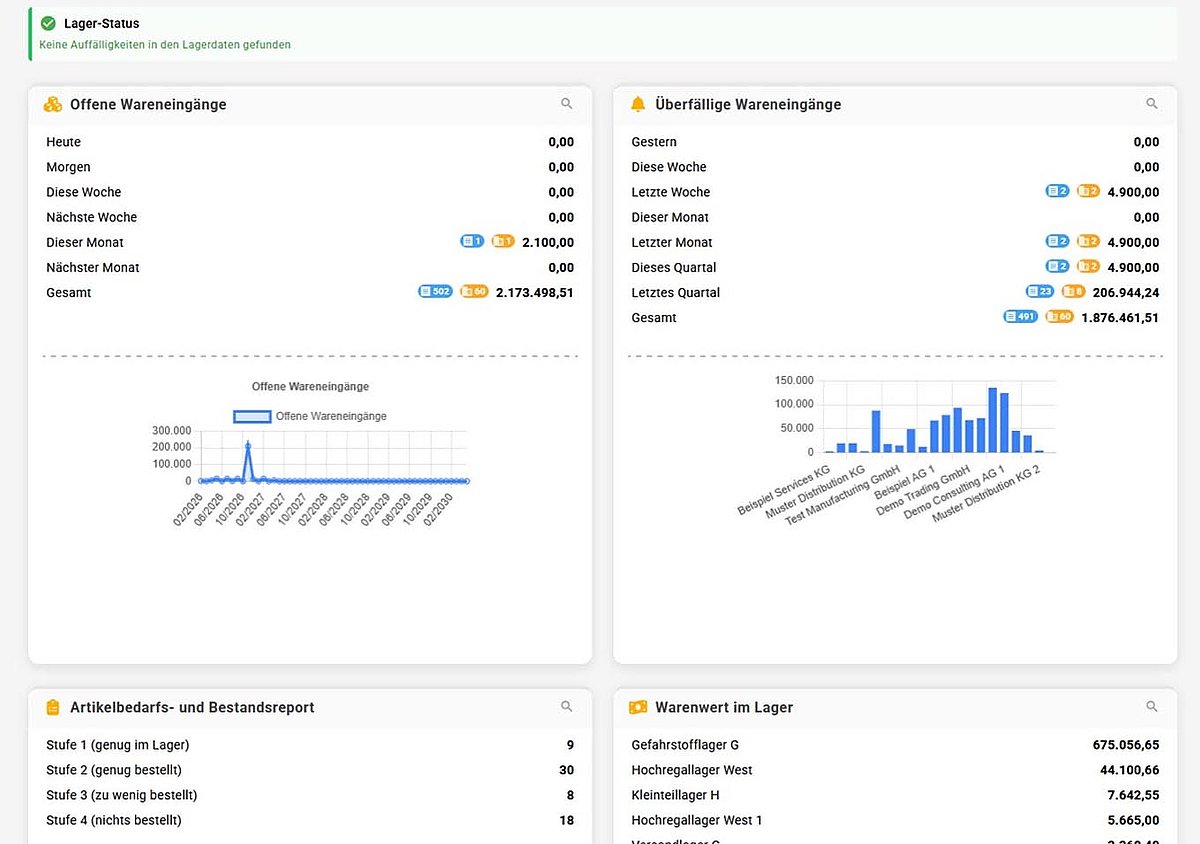The height and width of the screenshot is (844, 1200).
Task: Click the search icon in Warenwert im Lager
Action: coord(1152,707)
